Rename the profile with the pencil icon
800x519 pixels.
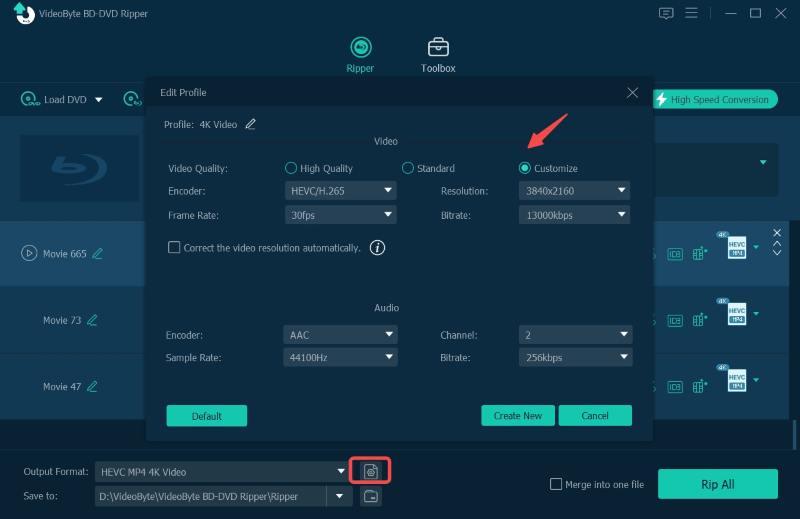pyautogui.click(x=250, y=124)
